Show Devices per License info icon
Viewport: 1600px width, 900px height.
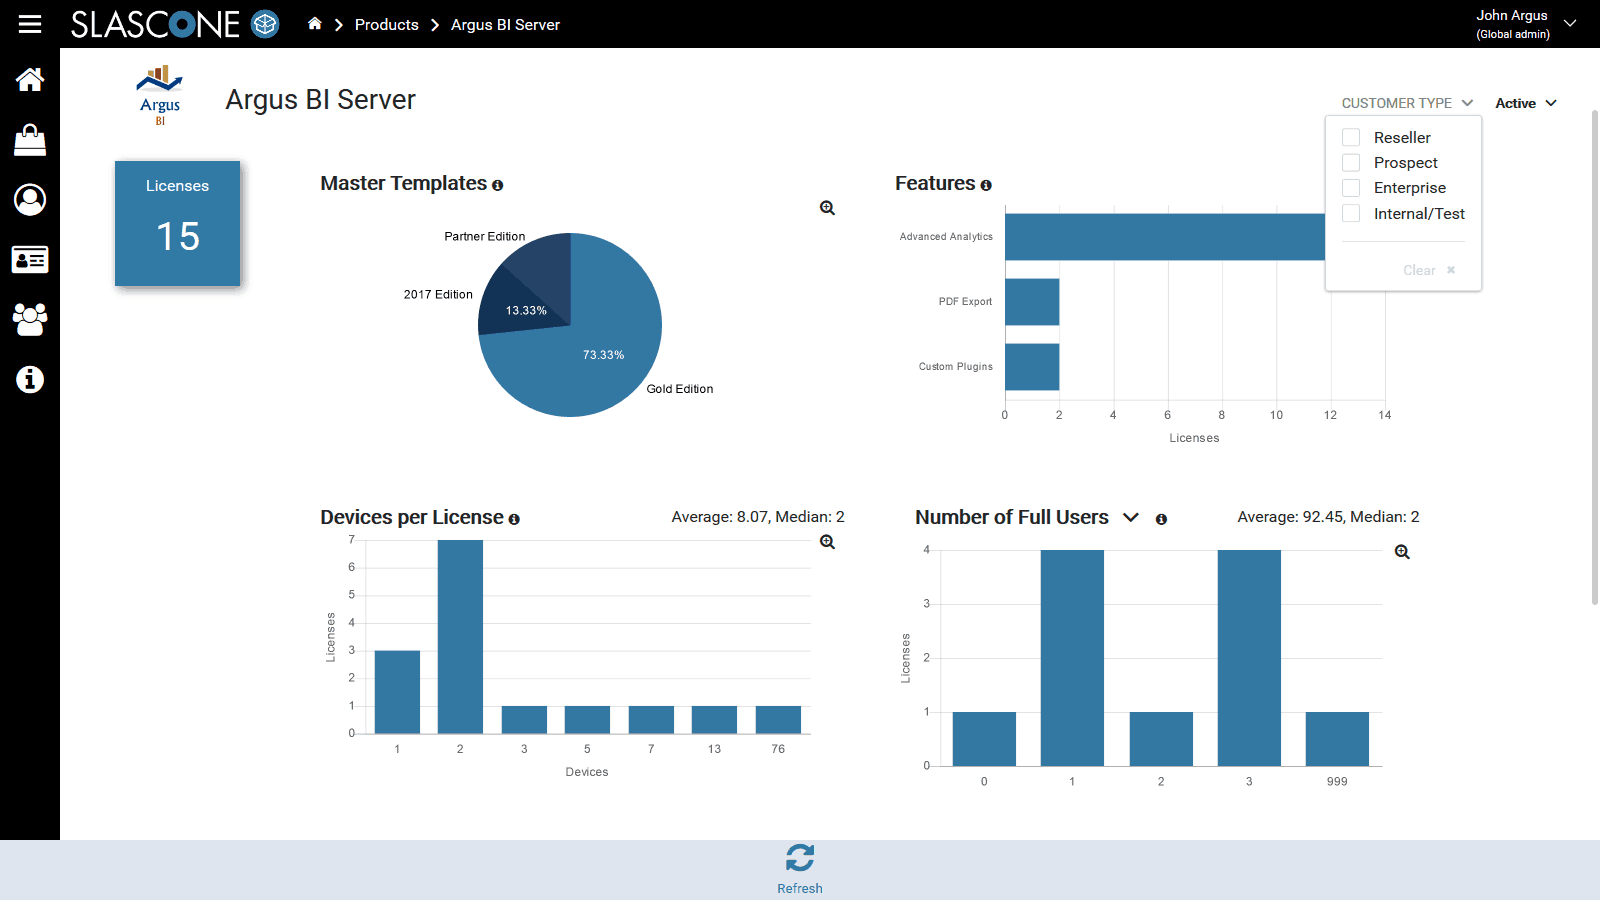(514, 519)
